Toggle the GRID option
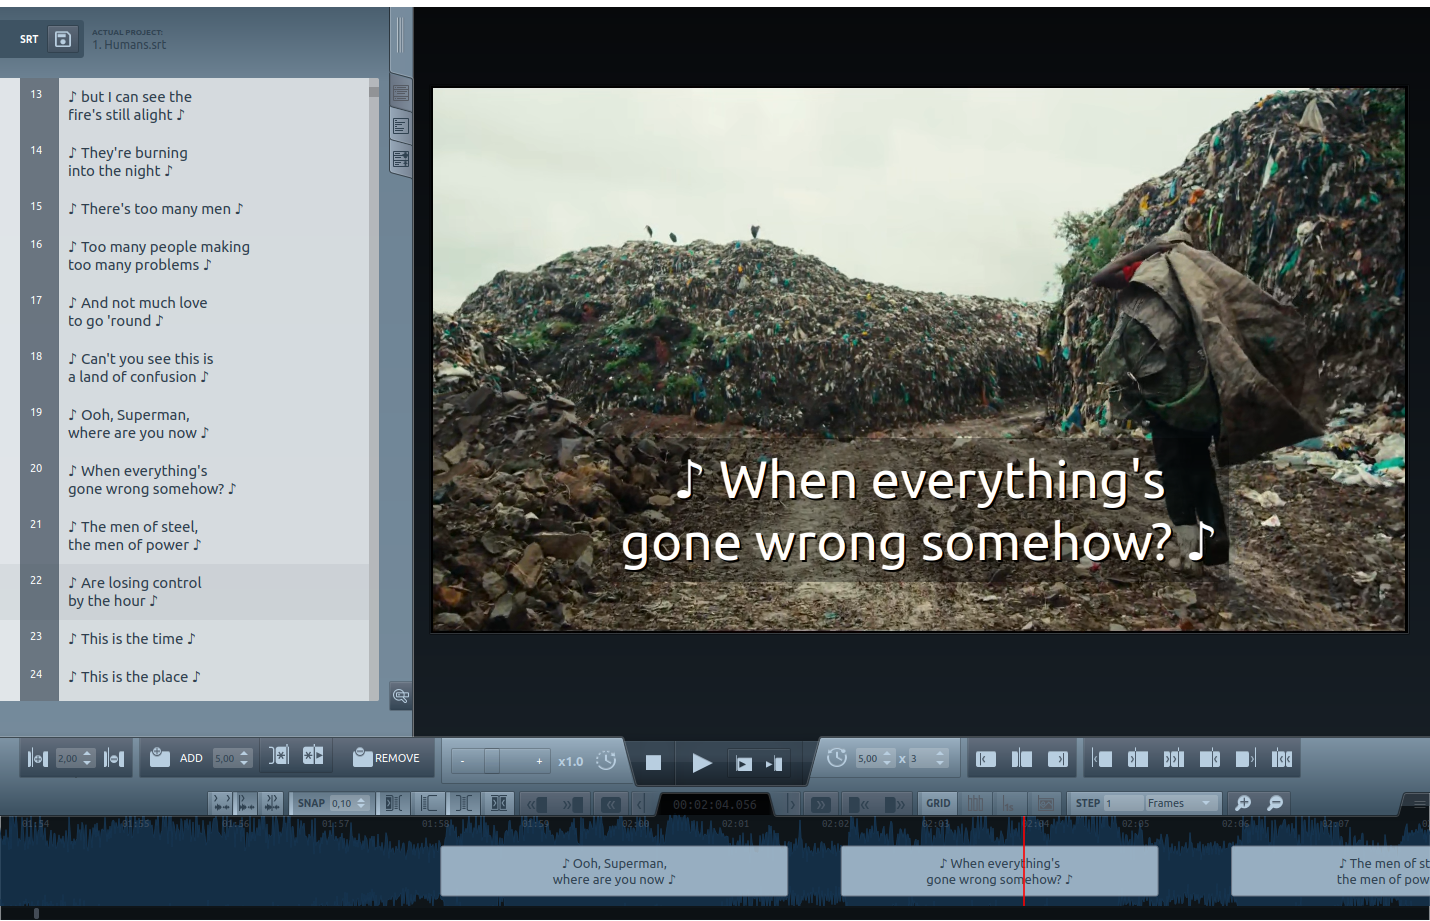This screenshot has width=1430, height=921. pos(938,803)
